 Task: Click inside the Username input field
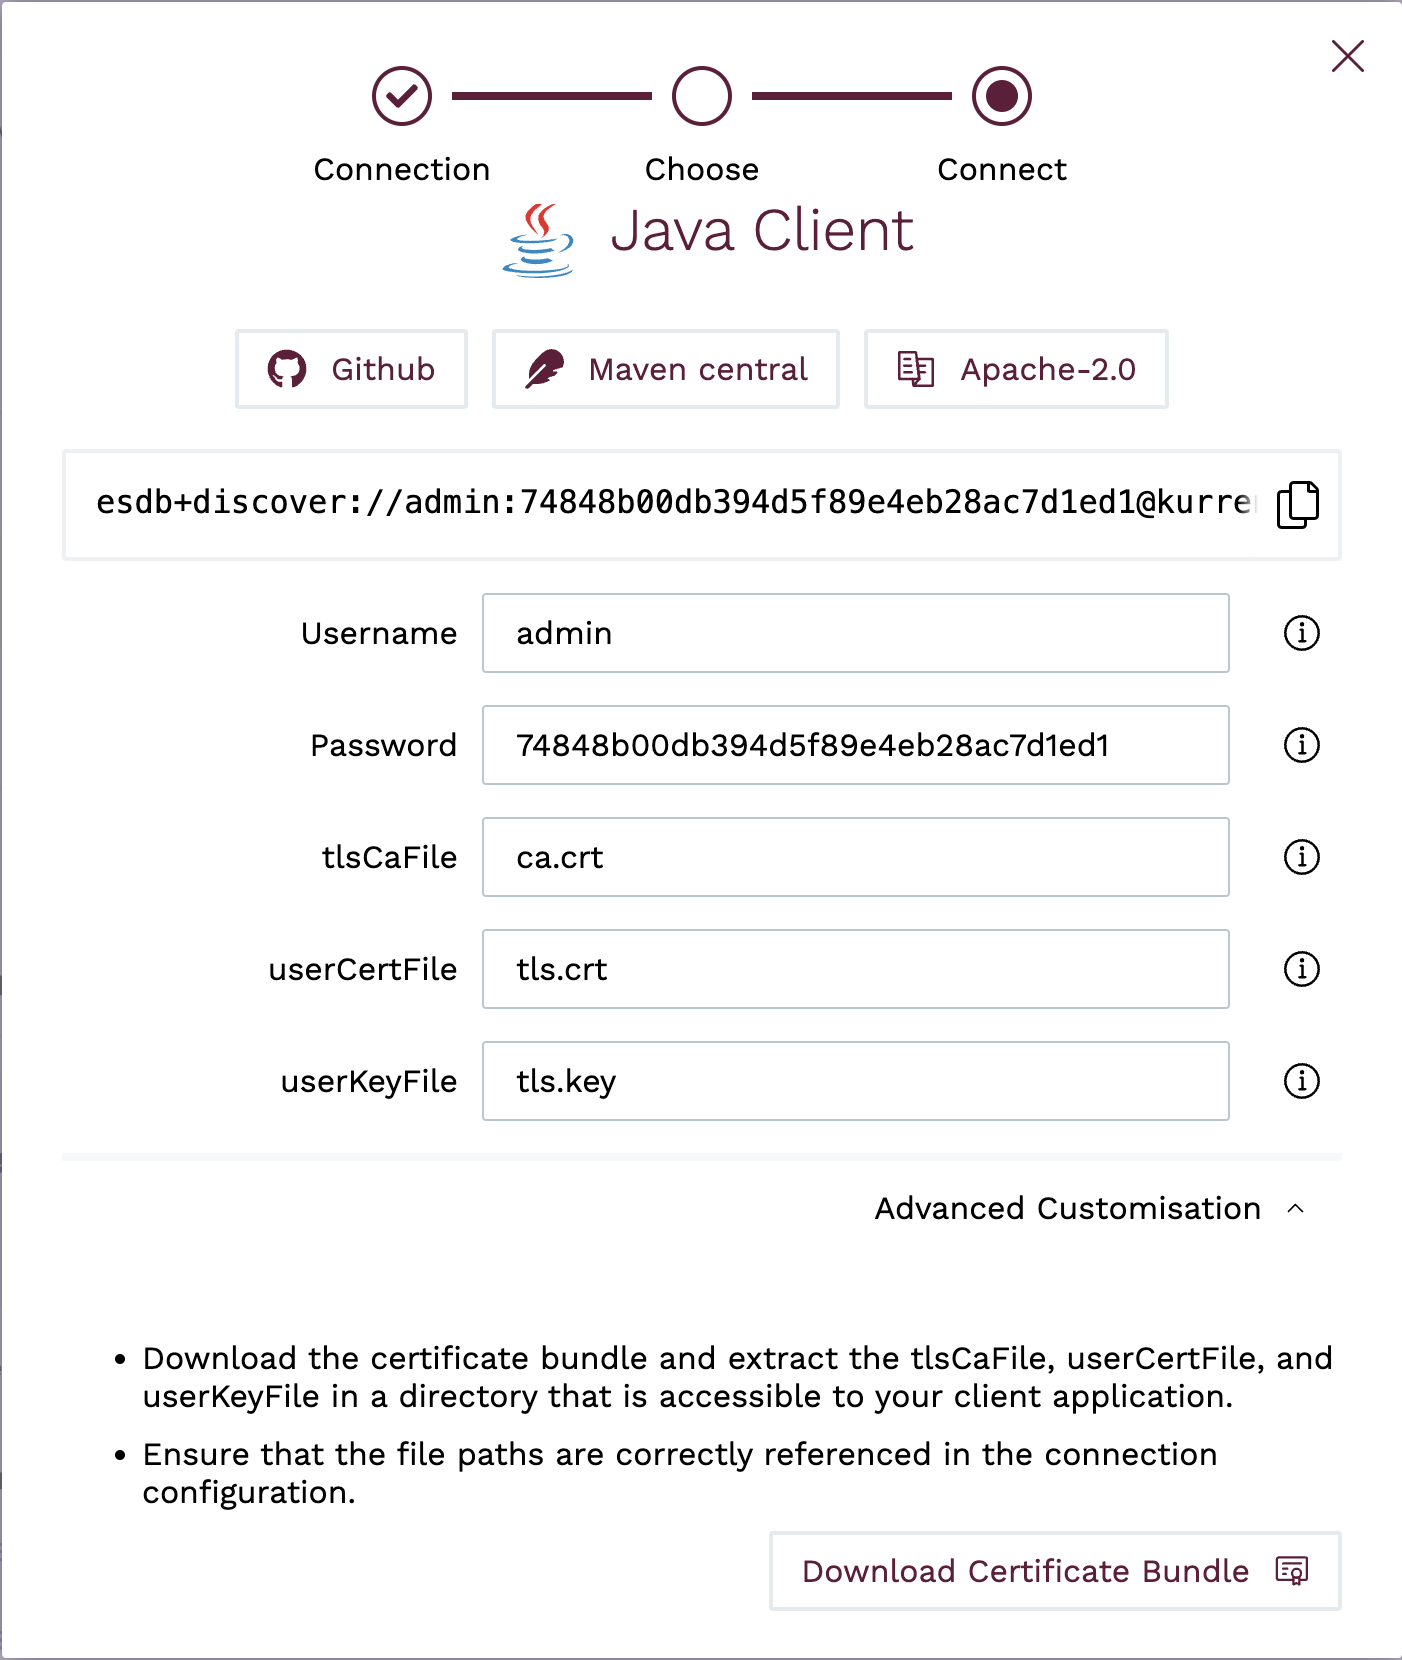tap(854, 633)
